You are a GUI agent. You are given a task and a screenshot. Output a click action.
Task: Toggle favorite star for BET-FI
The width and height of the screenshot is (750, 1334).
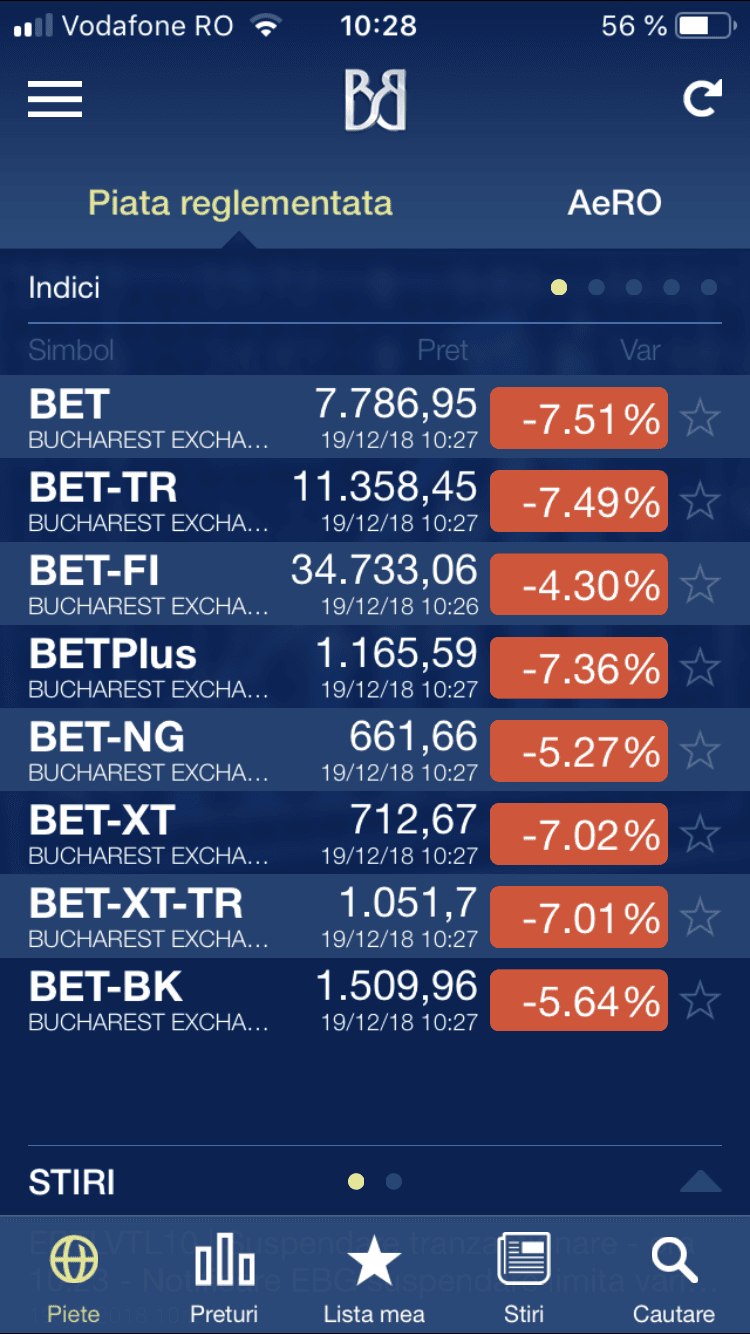700,583
